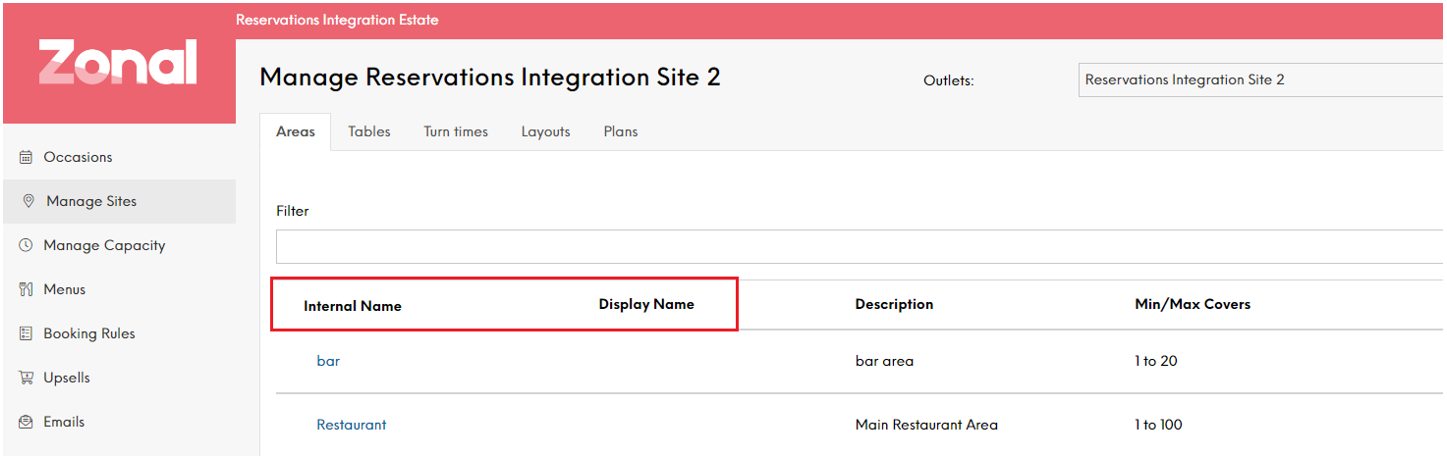Click into the Filter text field
This screenshot has width=1447, height=468.
point(861,247)
